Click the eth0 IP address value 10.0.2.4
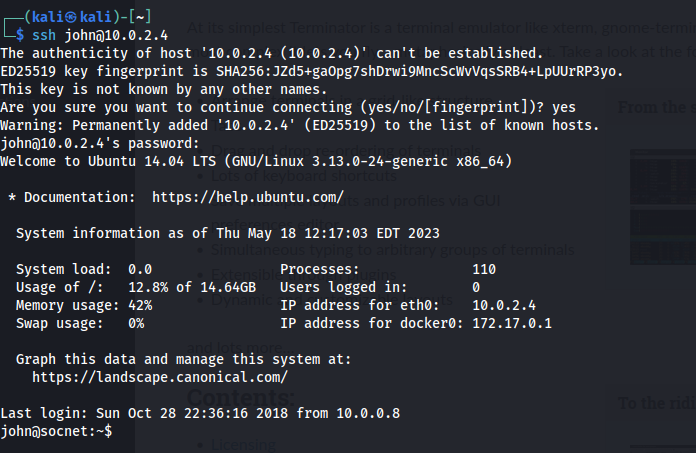696x453 pixels. pyautogui.click(x=504, y=305)
